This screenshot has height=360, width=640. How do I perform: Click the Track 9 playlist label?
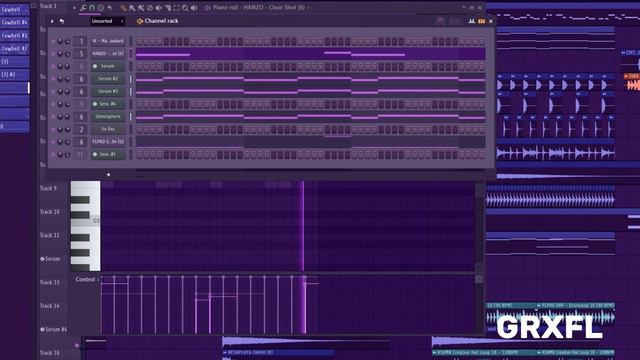click(x=48, y=188)
